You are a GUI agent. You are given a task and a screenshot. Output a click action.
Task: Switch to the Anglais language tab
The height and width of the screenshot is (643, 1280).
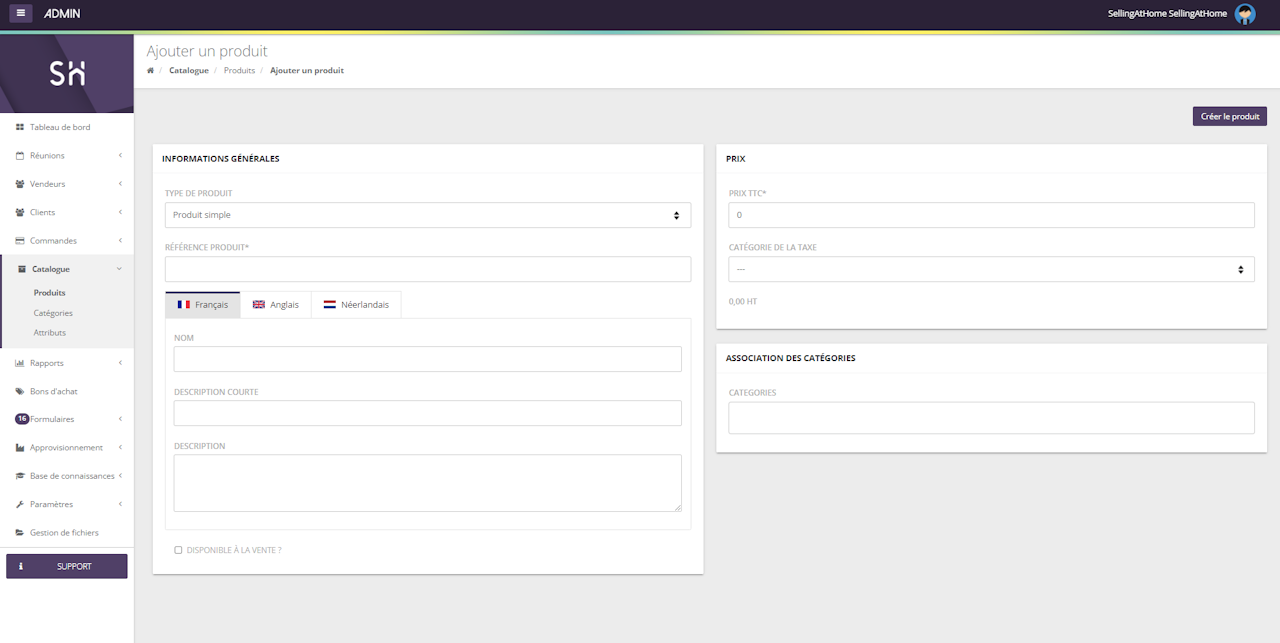276,305
